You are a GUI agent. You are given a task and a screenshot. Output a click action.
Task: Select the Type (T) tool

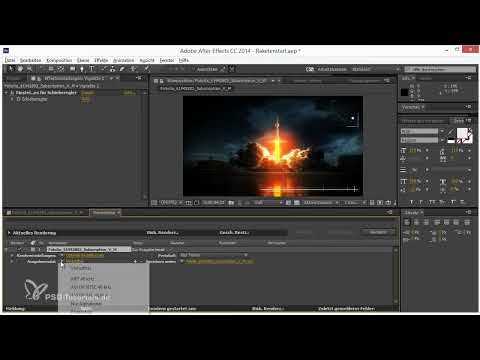pos(92,69)
